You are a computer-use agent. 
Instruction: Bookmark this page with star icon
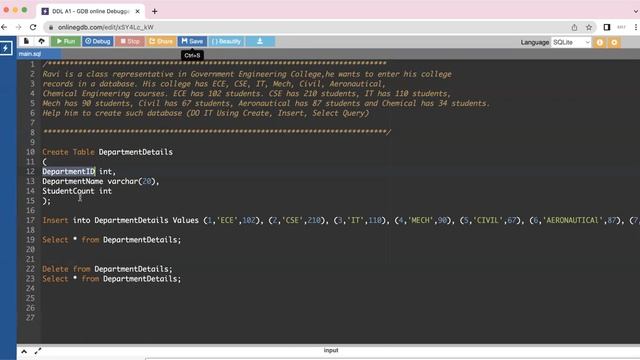pyautogui.click(x=589, y=27)
